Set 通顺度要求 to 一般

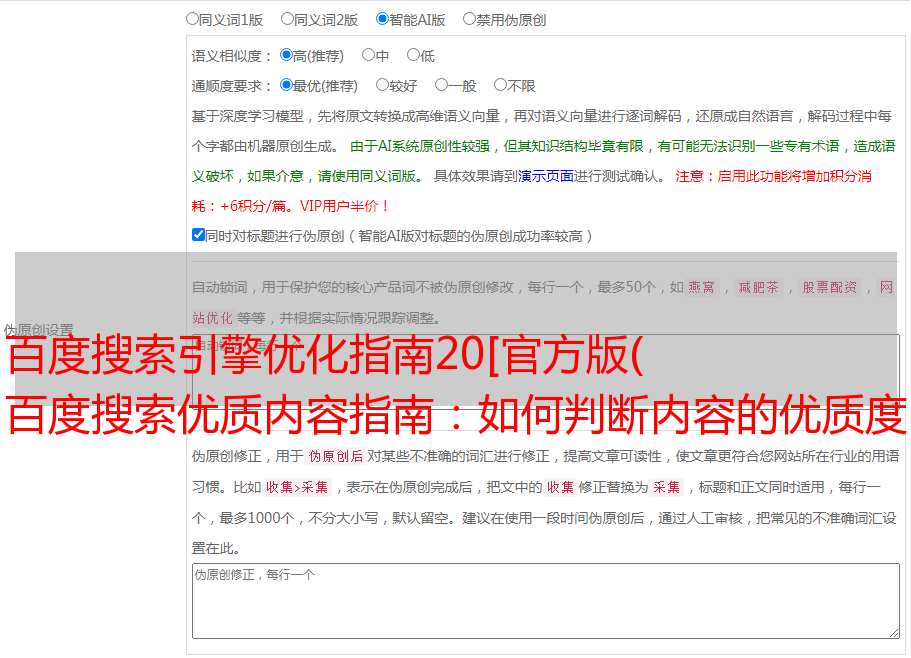[441, 85]
